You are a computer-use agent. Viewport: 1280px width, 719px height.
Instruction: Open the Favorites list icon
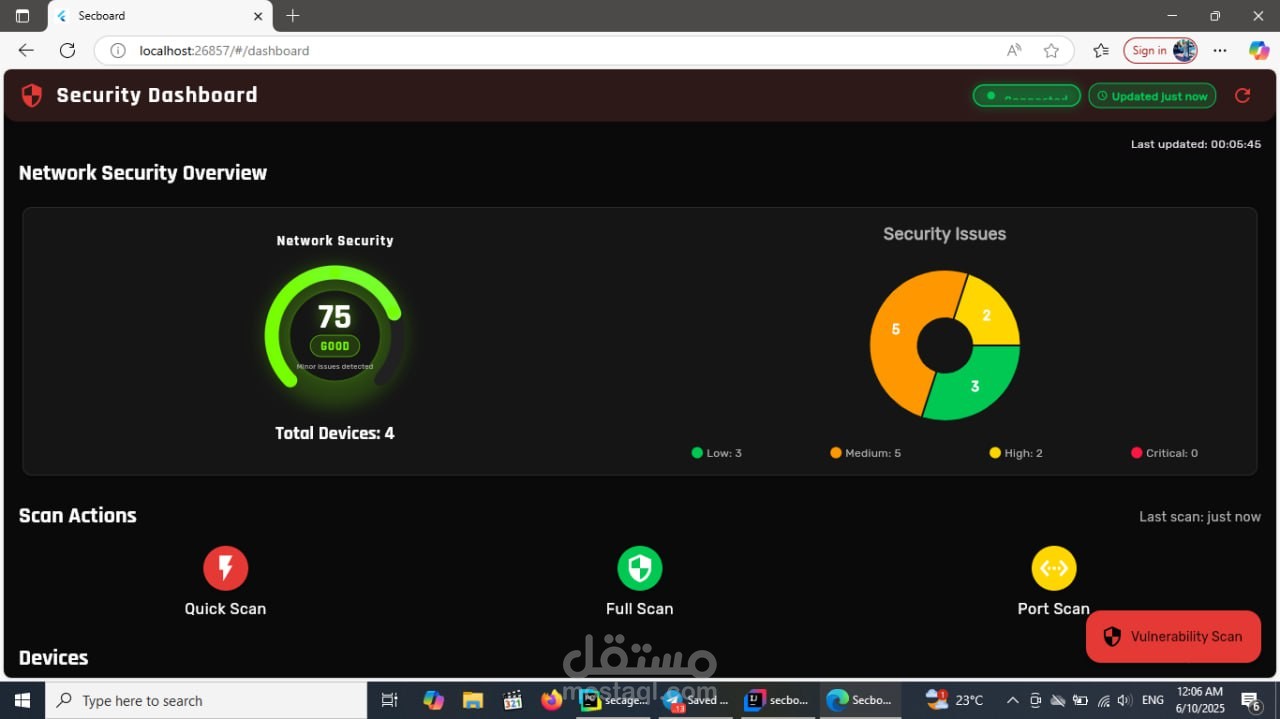[1101, 50]
